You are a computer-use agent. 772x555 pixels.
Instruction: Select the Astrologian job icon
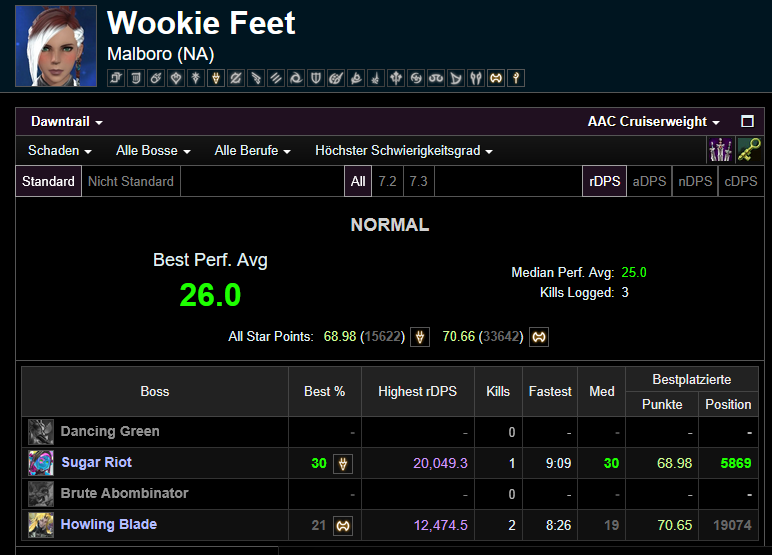pos(116,78)
